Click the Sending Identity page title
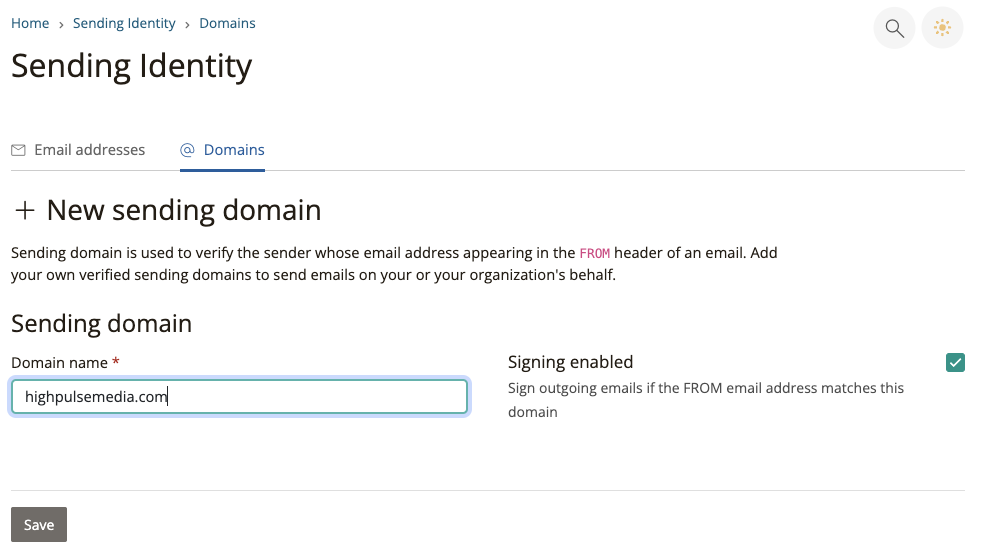 point(131,66)
